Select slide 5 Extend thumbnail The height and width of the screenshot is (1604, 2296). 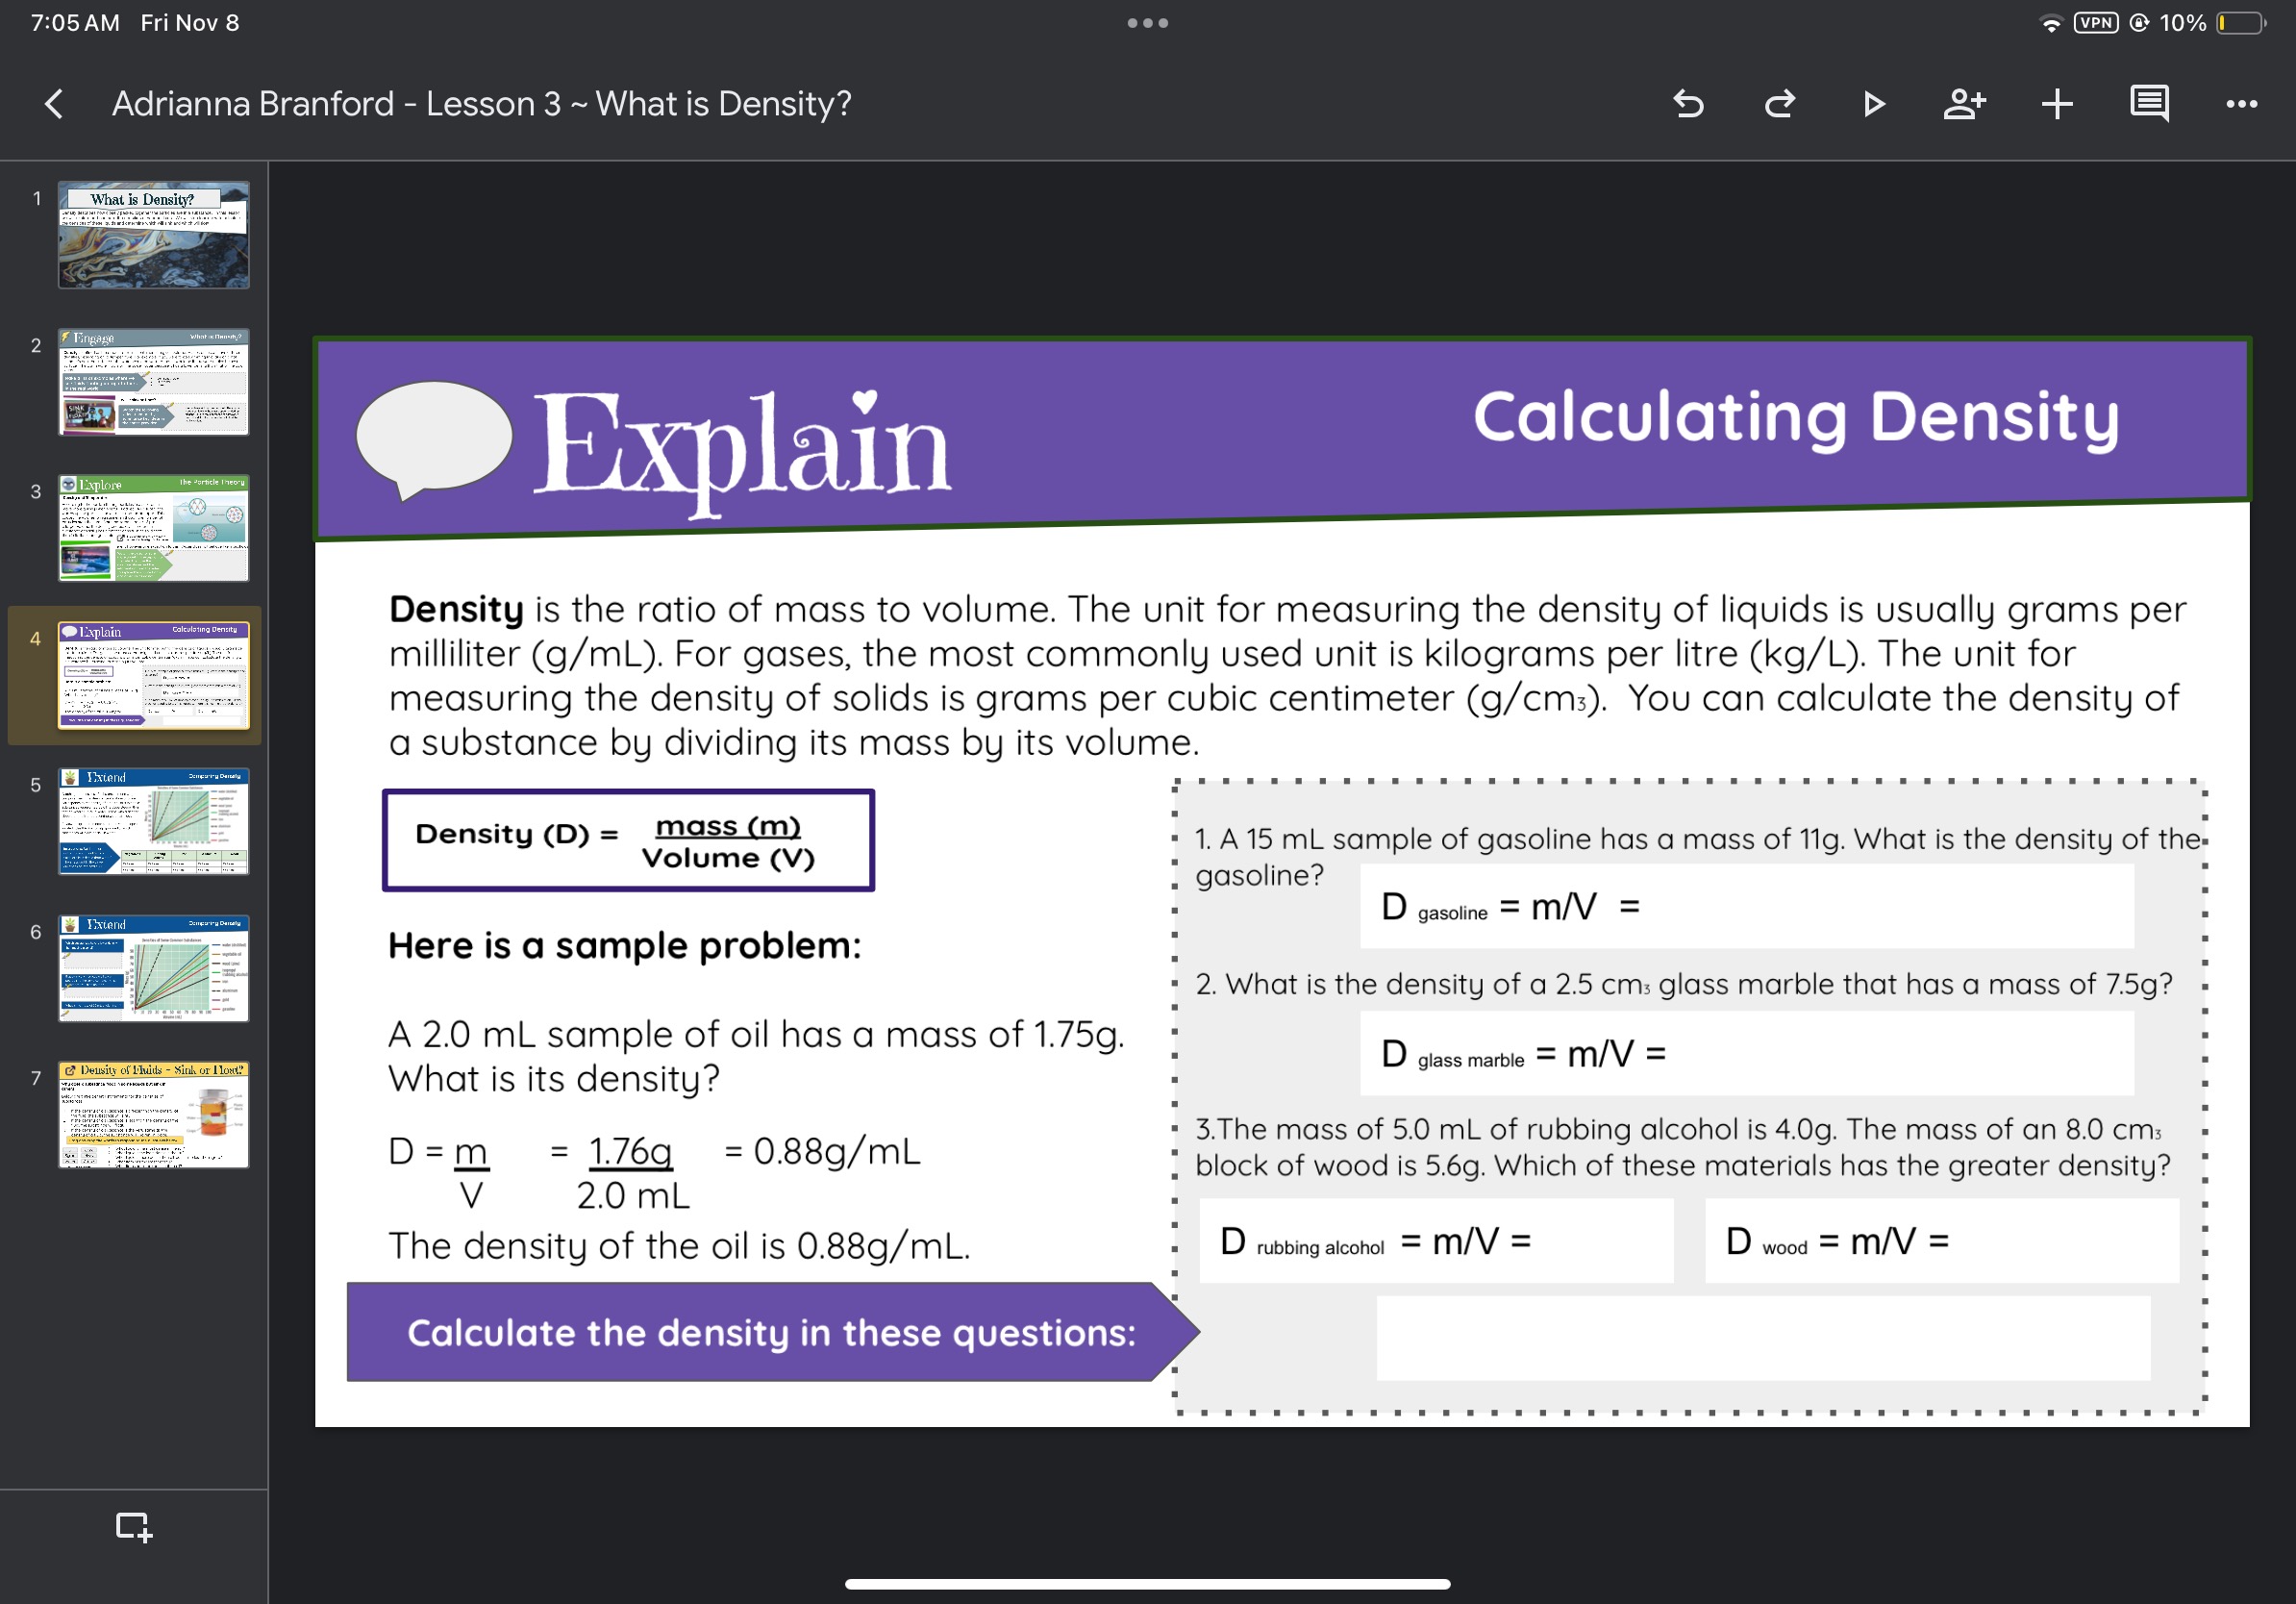154,822
